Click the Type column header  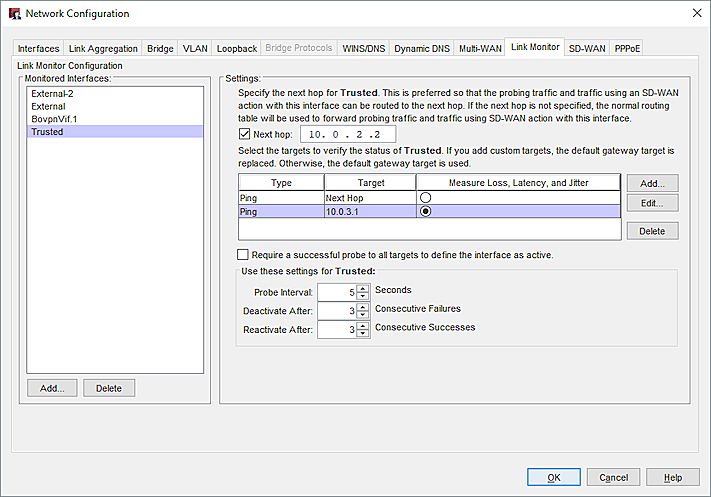281,183
